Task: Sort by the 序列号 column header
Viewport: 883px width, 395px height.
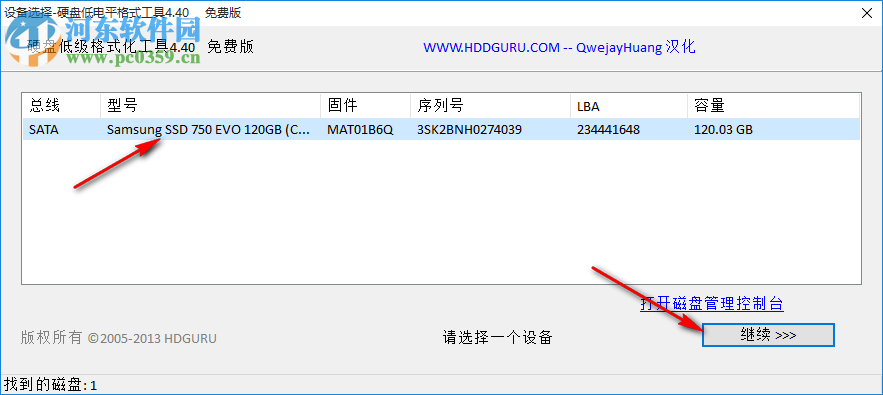Action: [x=490, y=105]
